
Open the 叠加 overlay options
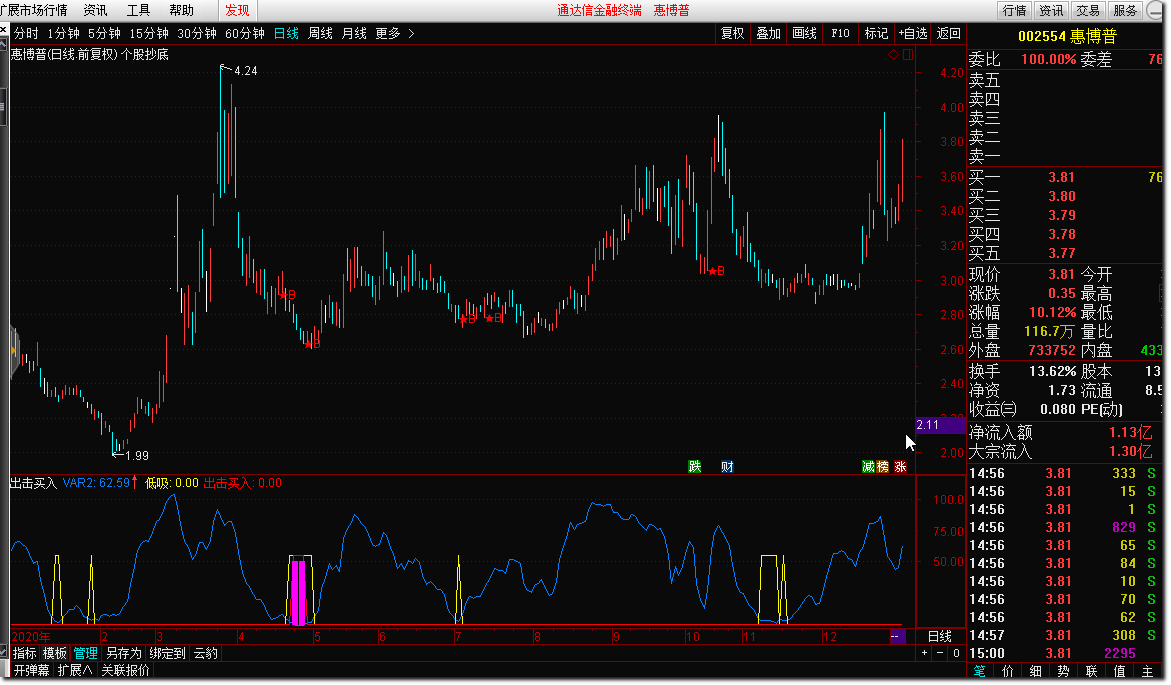coord(768,34)
